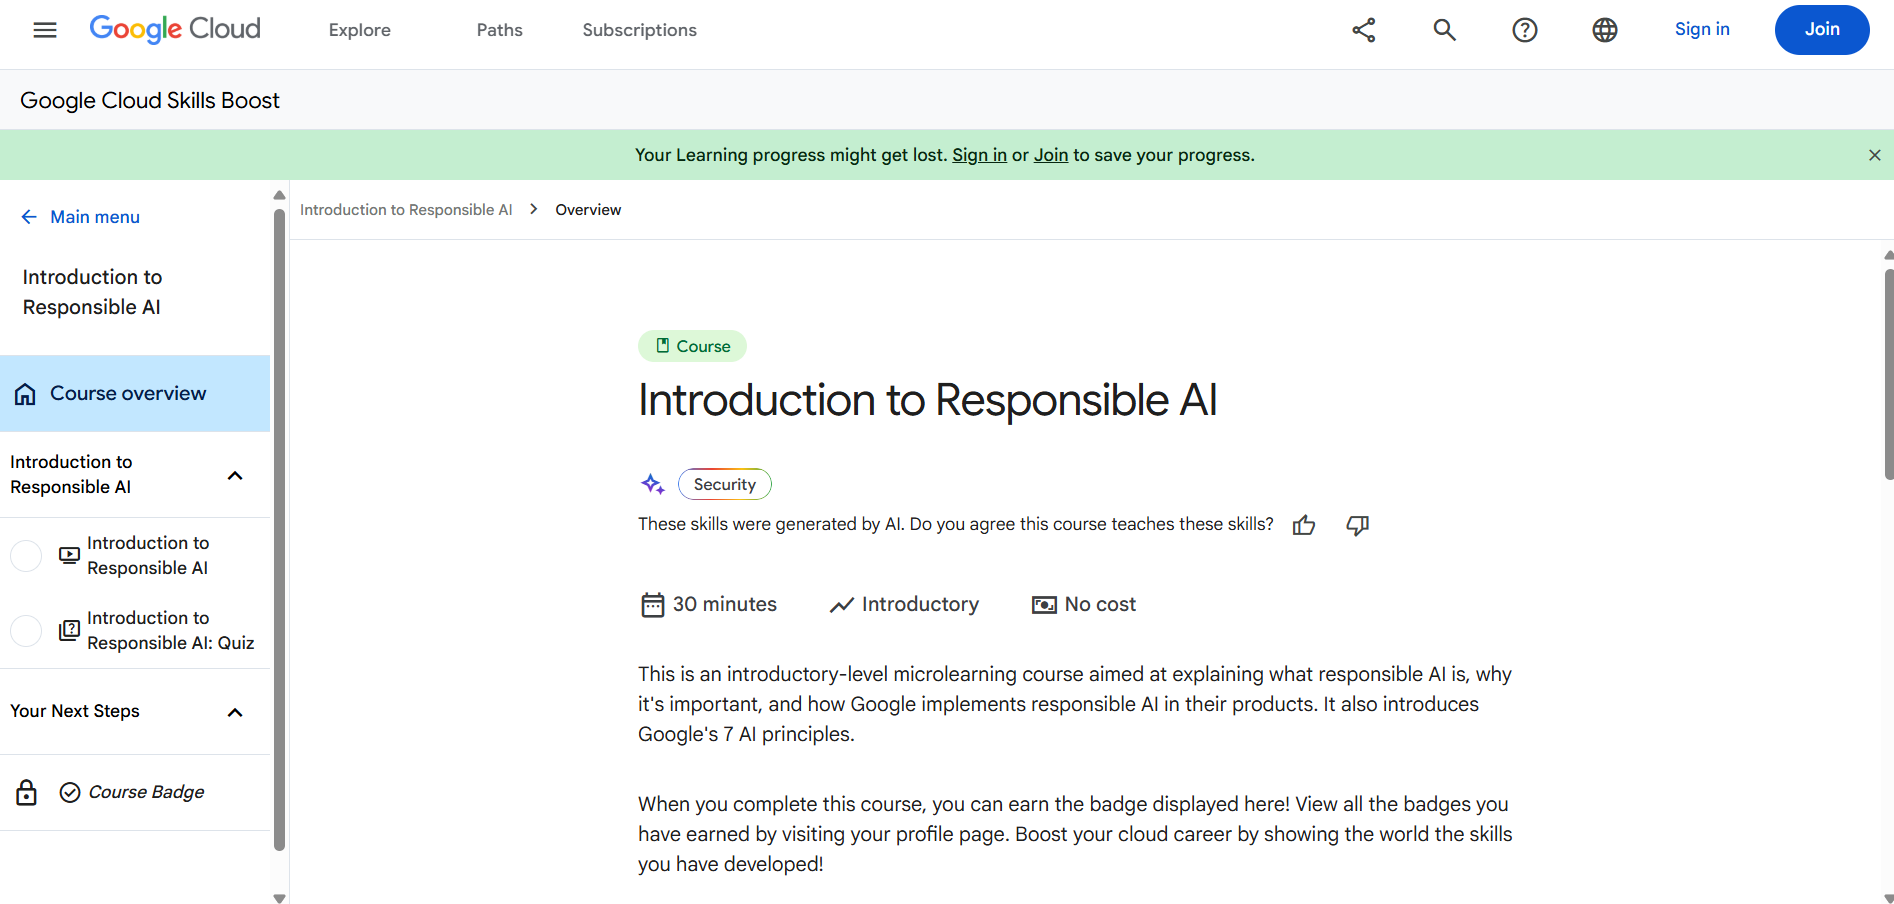Select Course overview in sidebar
Screen dimensions: 1894x904
(135, 393)
